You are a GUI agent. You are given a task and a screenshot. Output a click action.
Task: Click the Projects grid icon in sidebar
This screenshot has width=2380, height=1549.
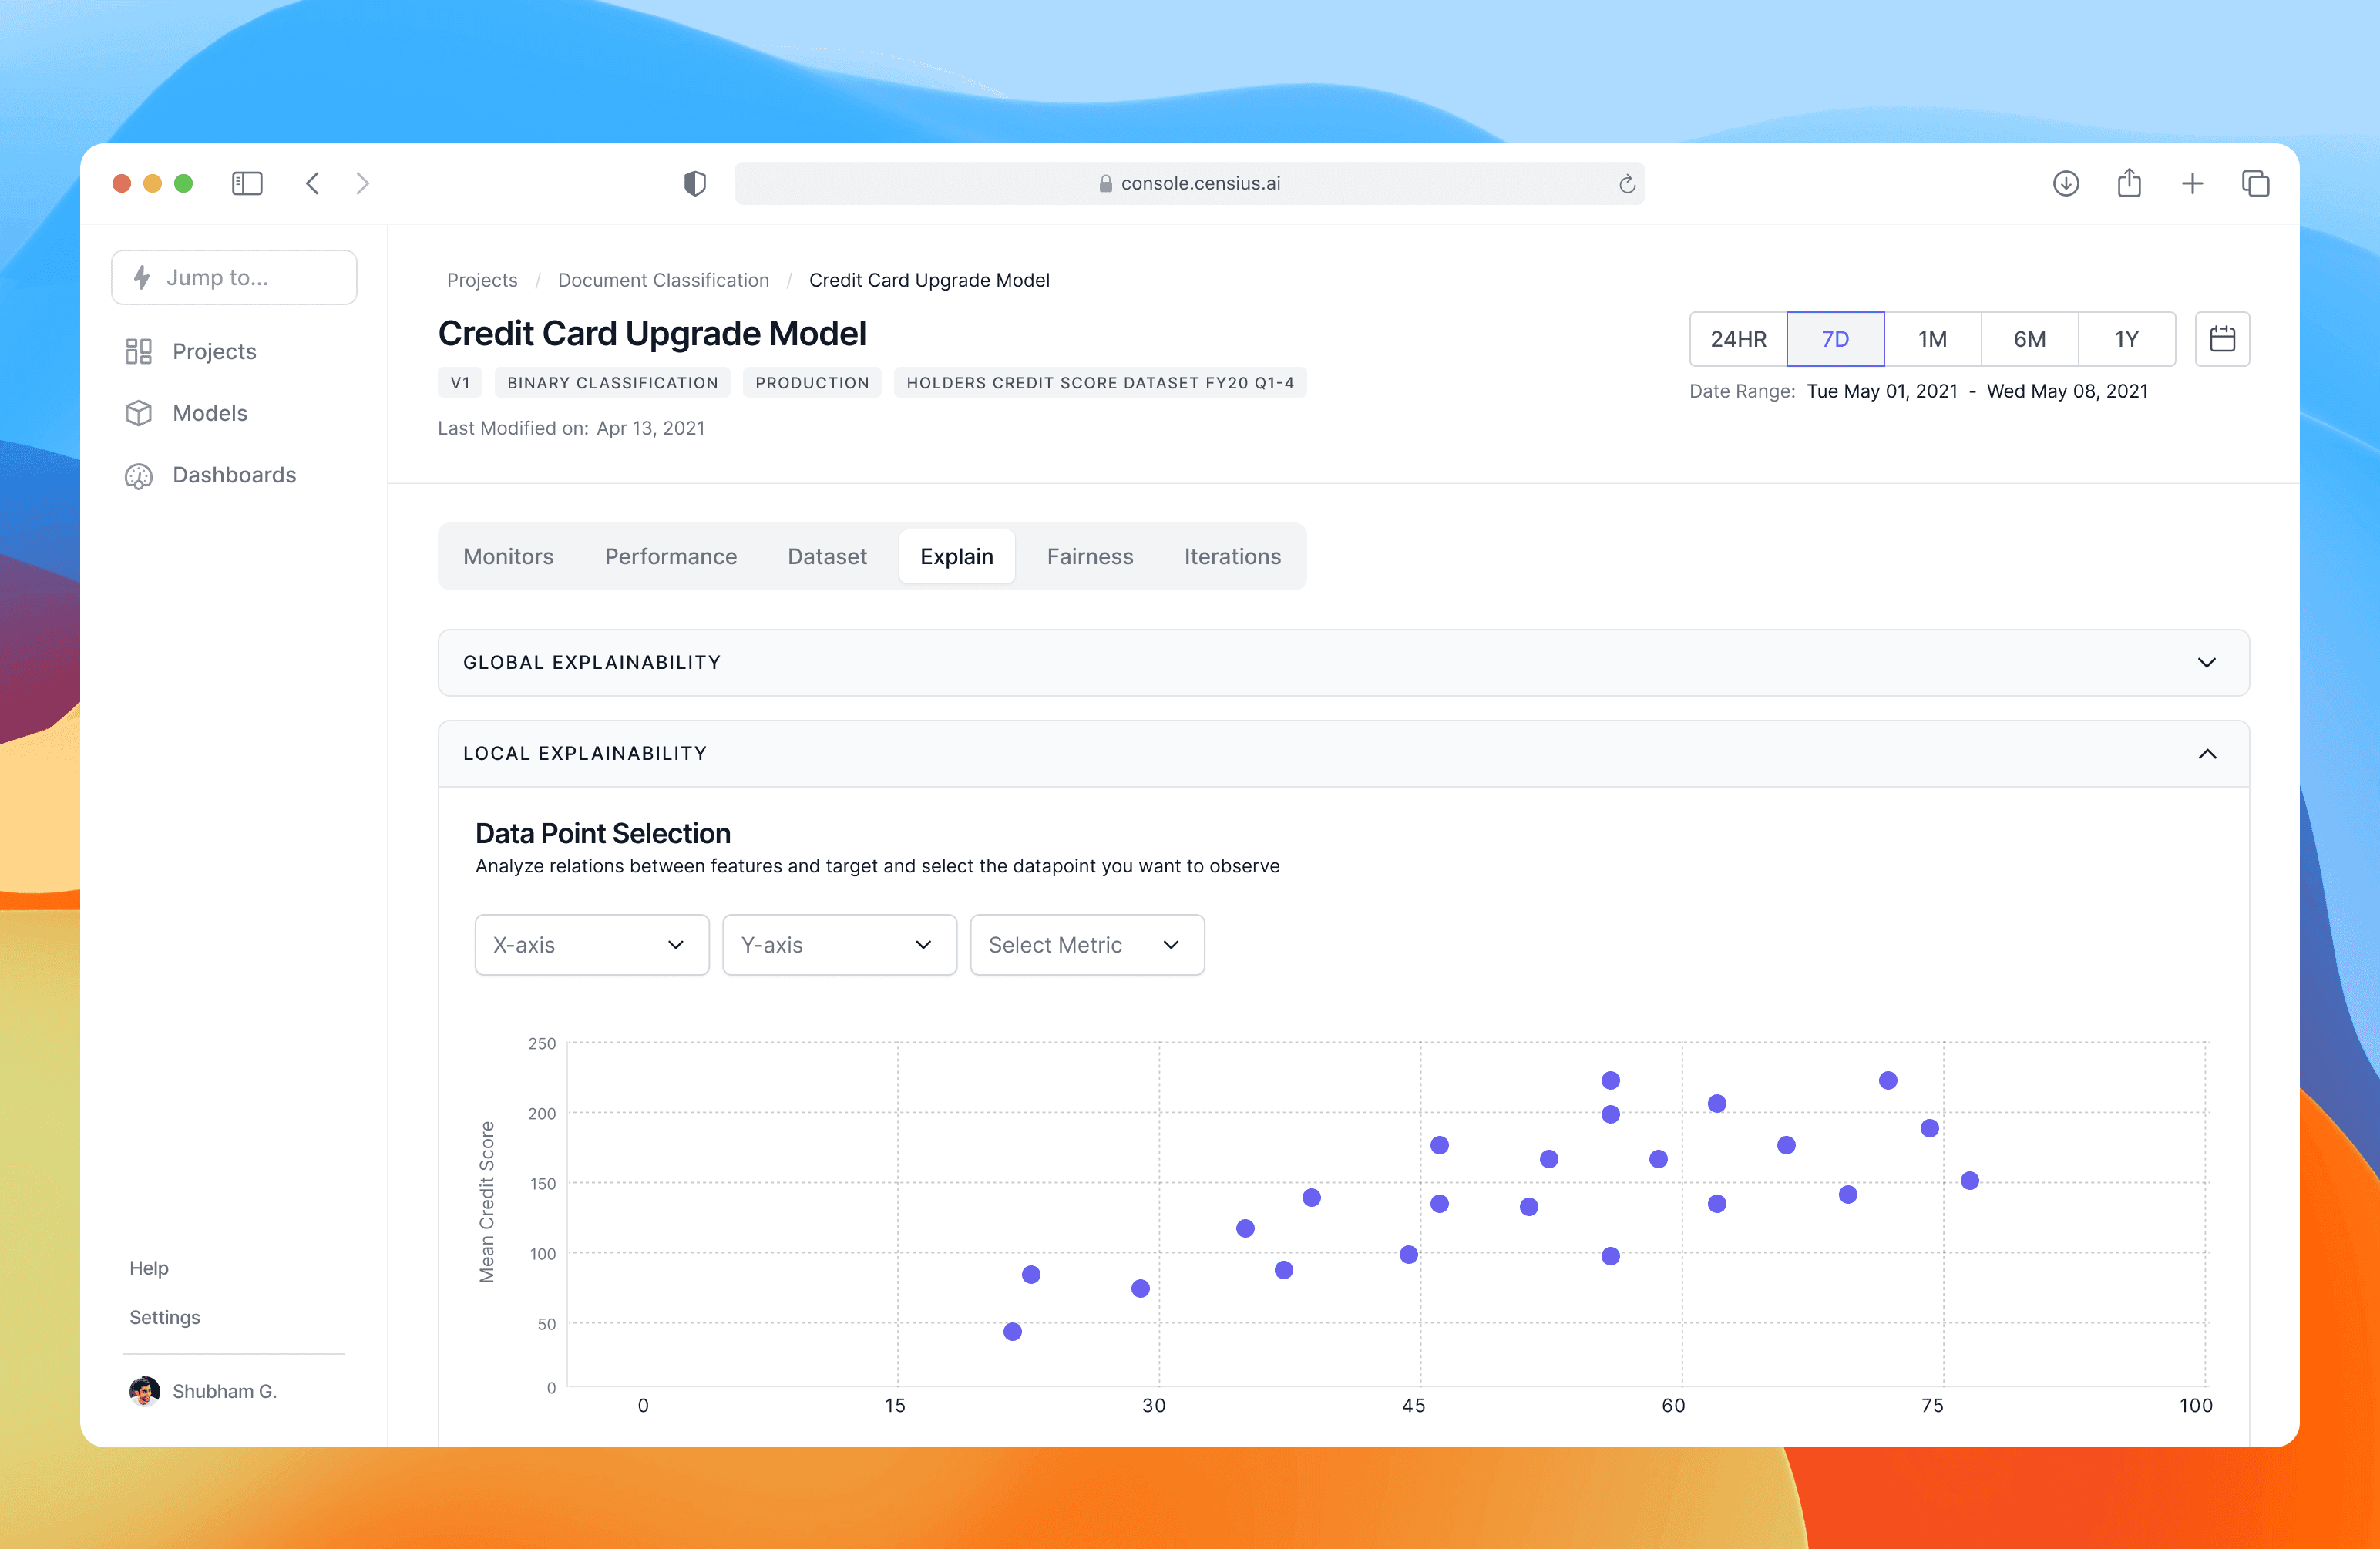tap(139, 351)
